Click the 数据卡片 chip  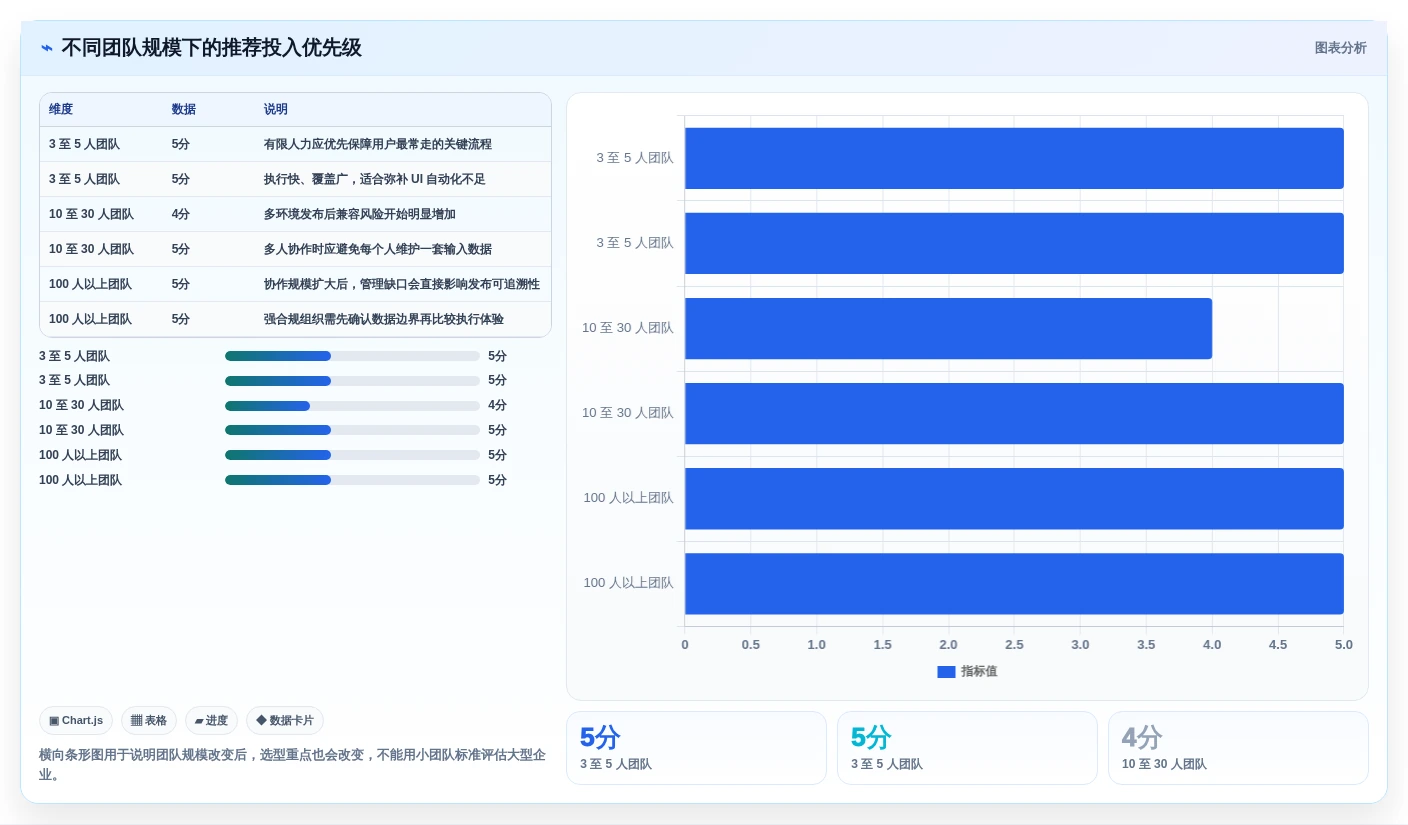click(285, 720)
